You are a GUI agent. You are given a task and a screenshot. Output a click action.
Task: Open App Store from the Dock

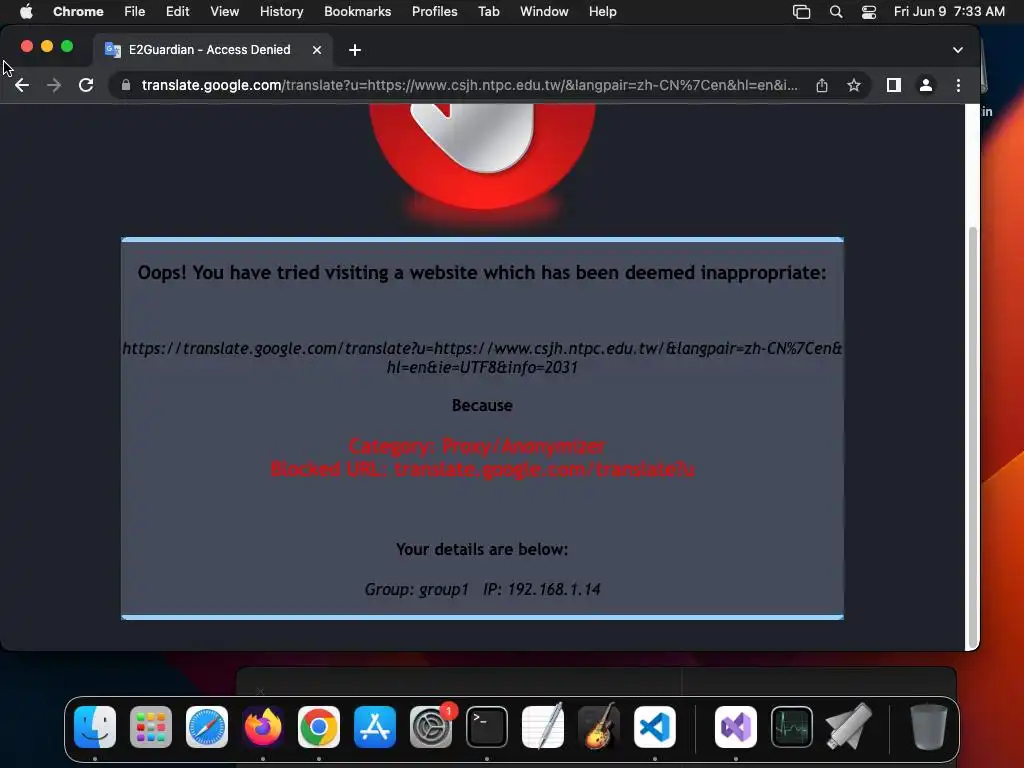(375, 727)
